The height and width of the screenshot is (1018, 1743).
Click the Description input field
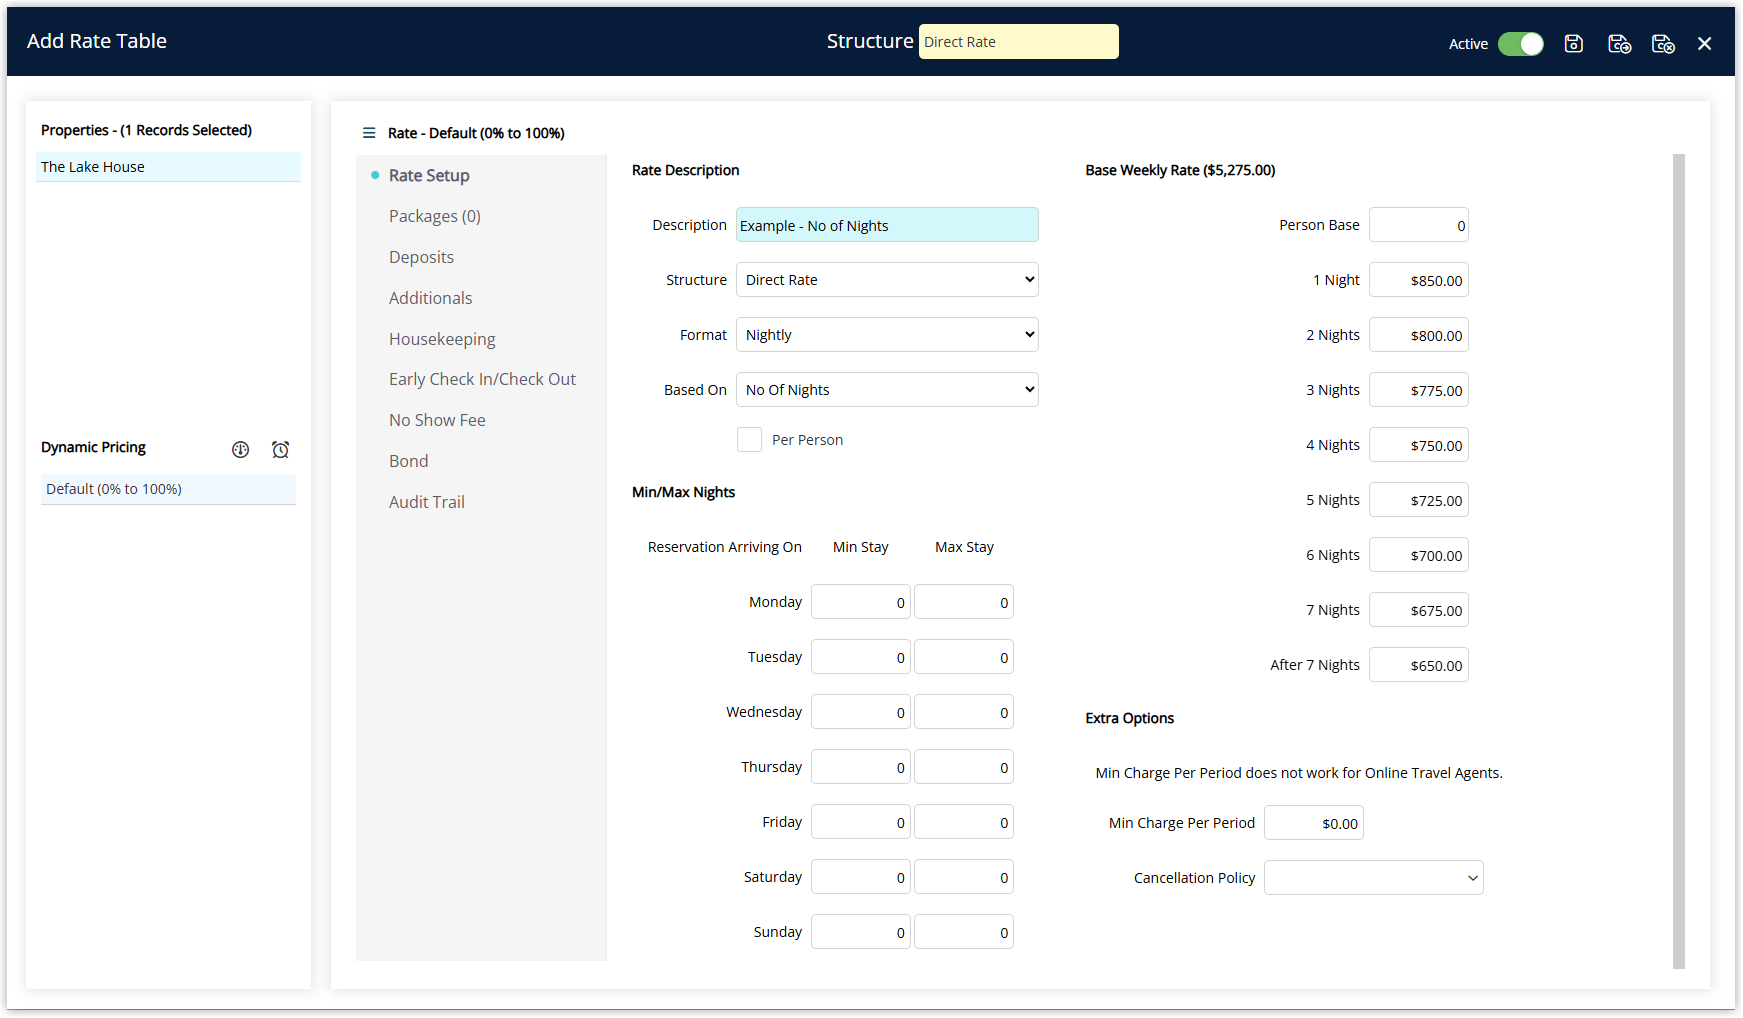[887, 225]
